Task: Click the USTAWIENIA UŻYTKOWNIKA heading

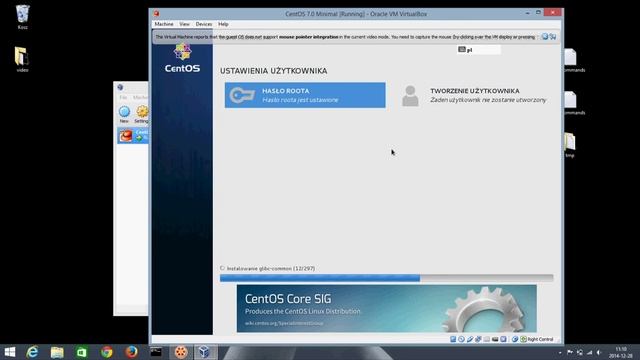Action: [273, 71]
